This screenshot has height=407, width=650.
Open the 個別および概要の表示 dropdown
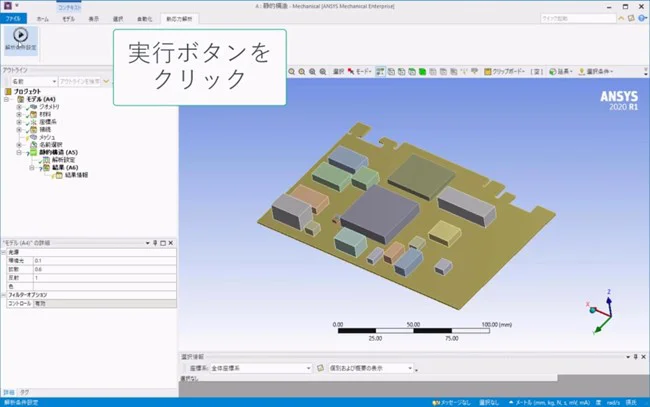coord(371,368)
